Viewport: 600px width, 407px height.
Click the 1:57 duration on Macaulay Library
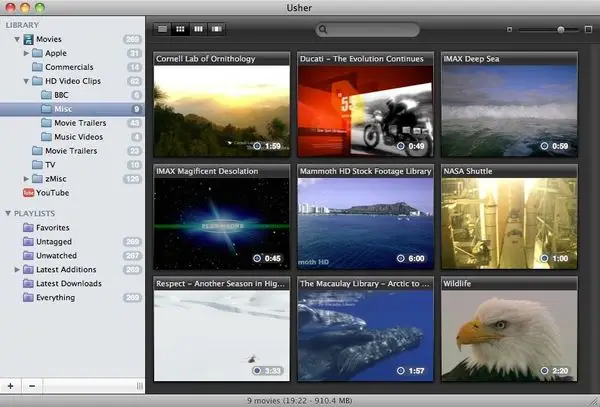tap(416, 371)
